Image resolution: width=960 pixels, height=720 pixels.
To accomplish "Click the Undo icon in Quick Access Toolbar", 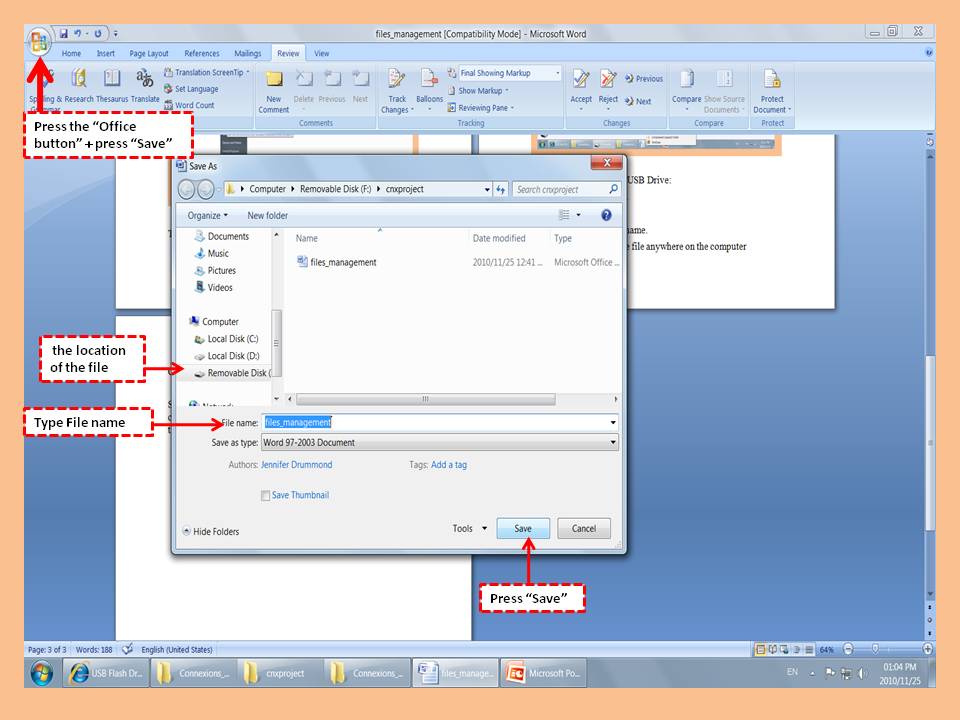I will (78, 34).
